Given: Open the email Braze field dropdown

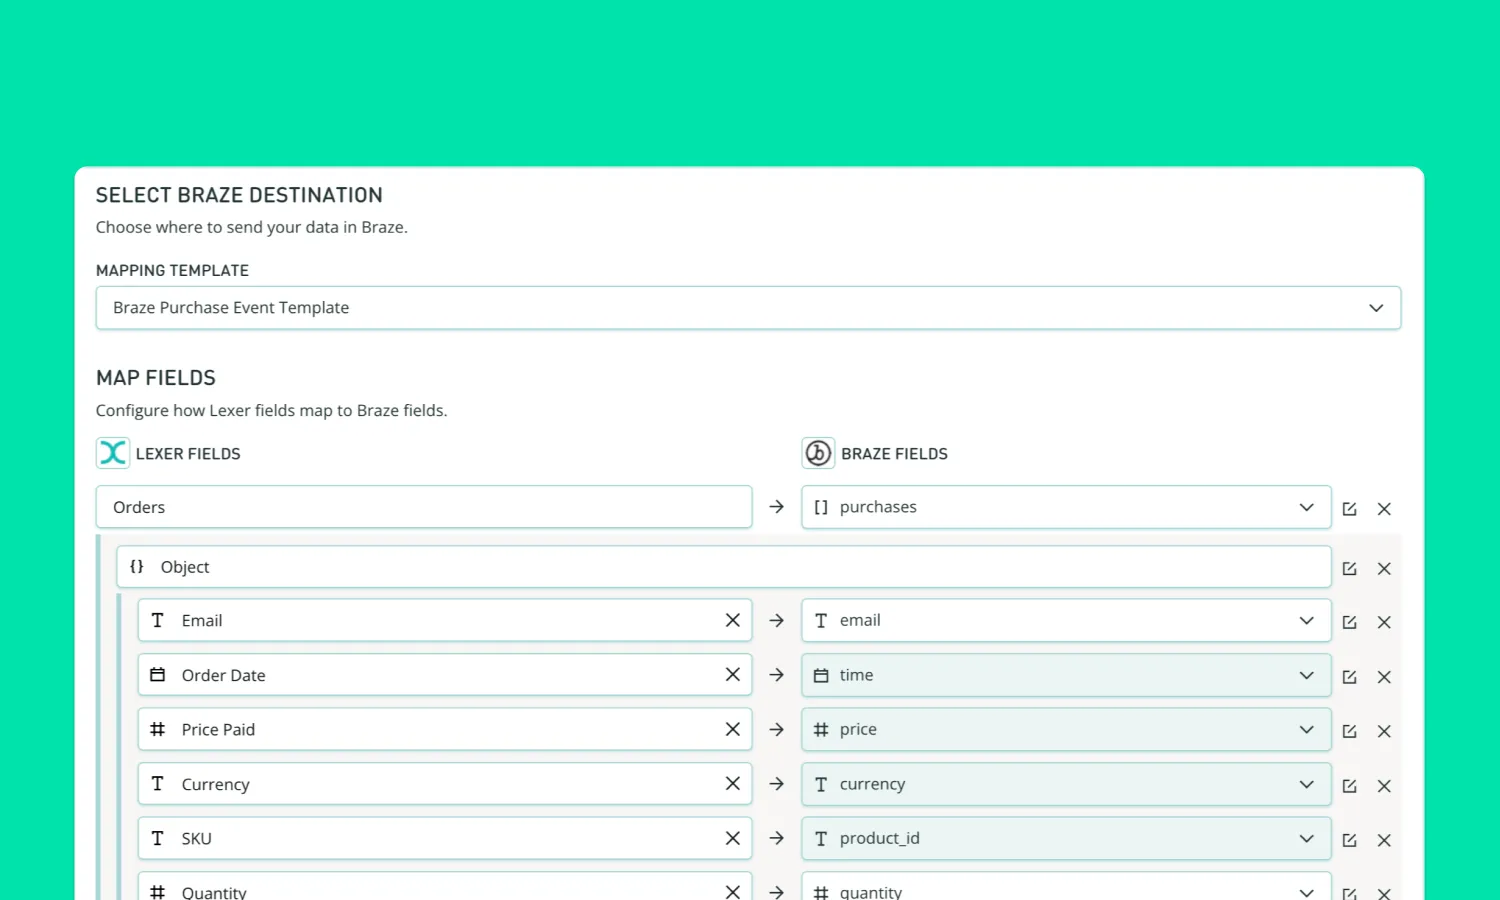Looking at the screenshot, I should (1066, 621).
